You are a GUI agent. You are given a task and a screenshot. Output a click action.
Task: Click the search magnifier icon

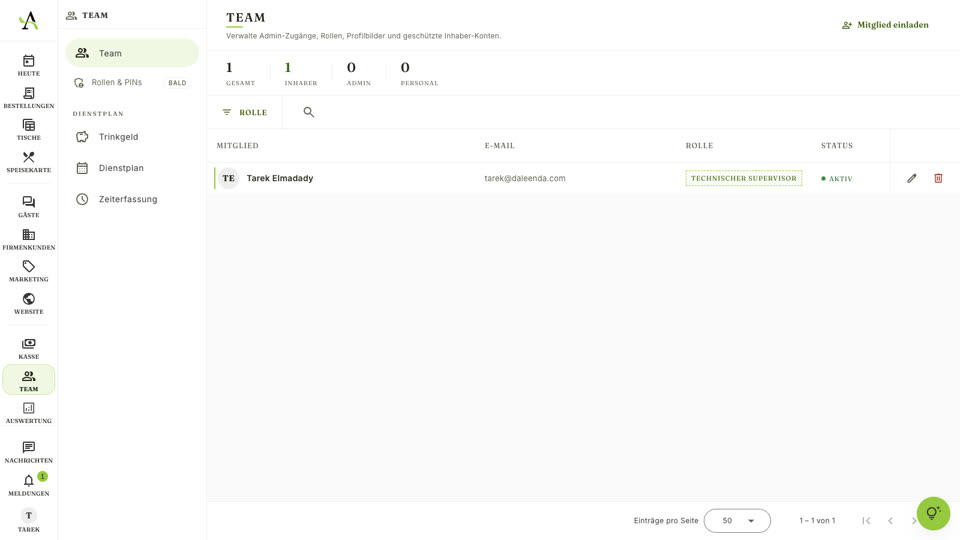[309, 112]
